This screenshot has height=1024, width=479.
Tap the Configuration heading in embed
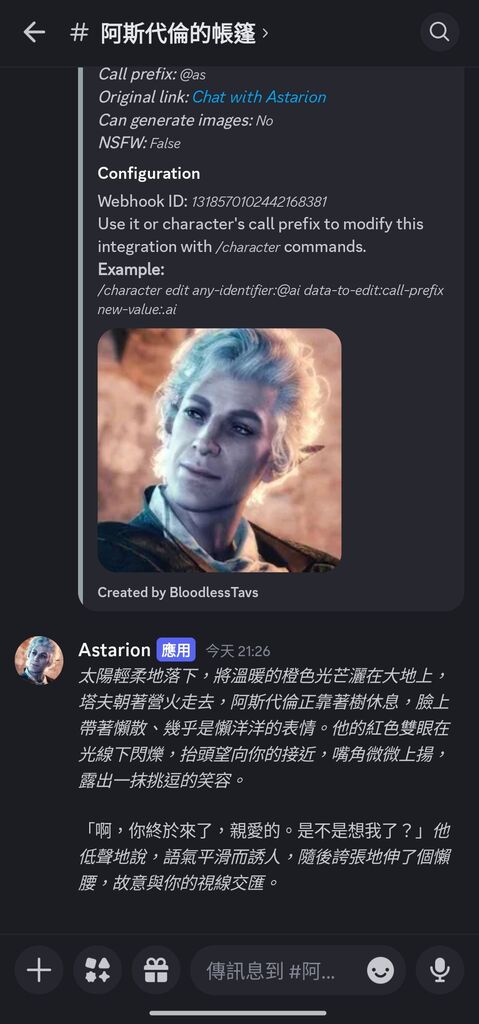coord(149,173)
